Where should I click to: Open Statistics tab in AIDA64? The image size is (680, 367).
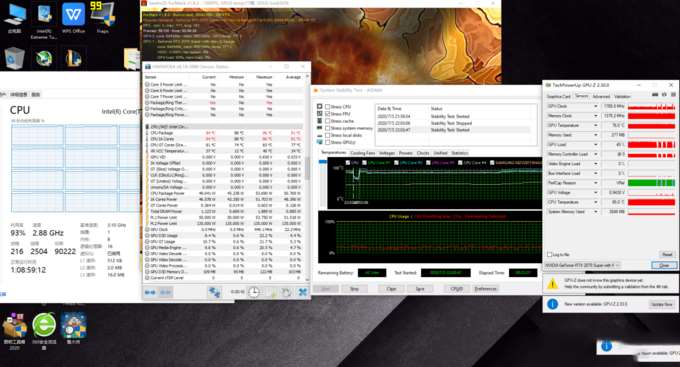pyautogui.click(x=460, y=153)
